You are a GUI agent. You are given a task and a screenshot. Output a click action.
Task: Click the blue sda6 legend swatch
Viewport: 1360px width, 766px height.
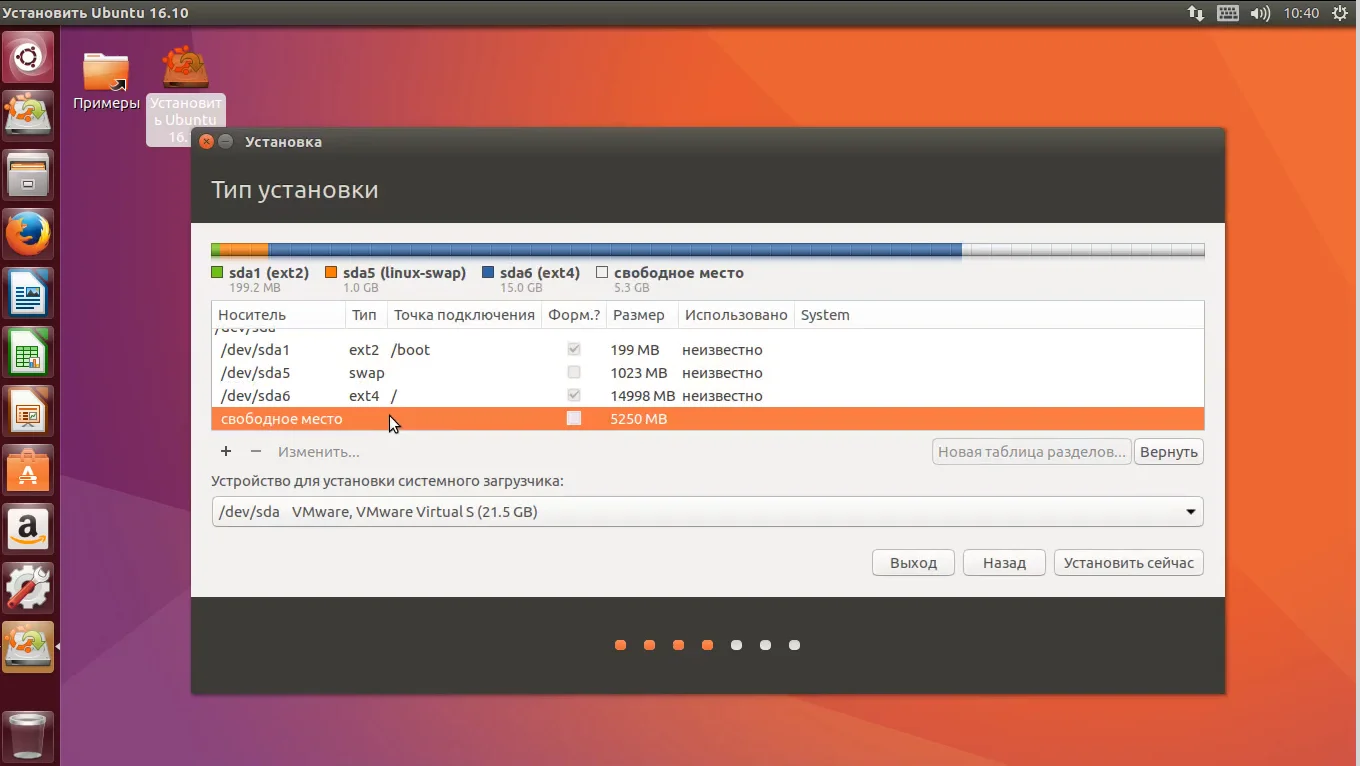click(488, 272)
